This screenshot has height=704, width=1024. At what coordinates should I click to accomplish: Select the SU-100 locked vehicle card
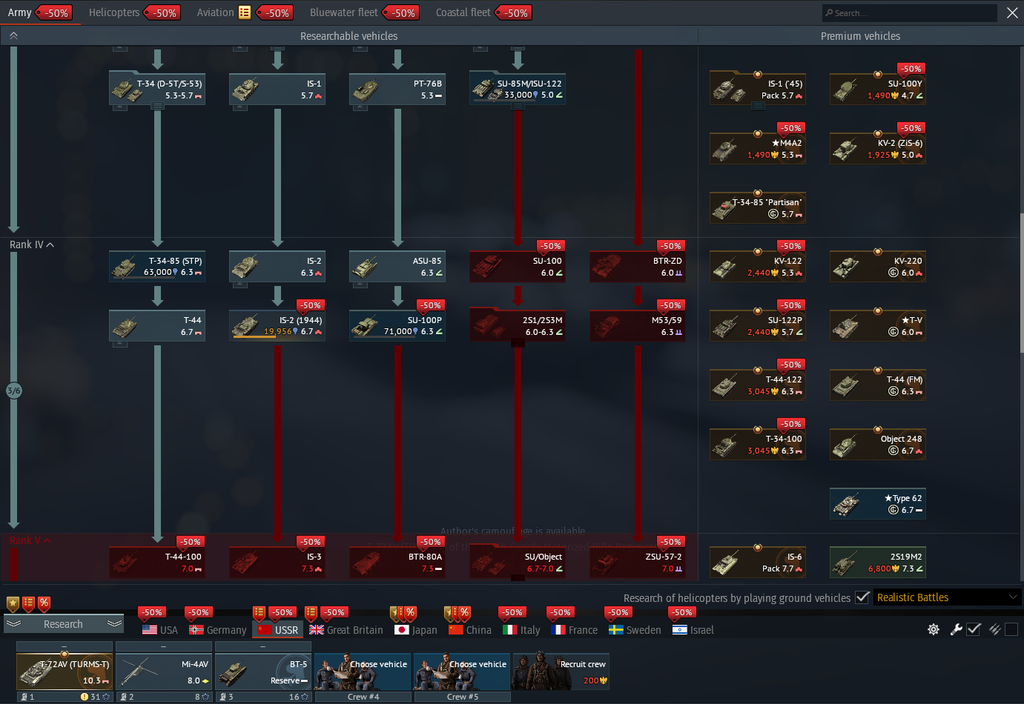(518, 266)
